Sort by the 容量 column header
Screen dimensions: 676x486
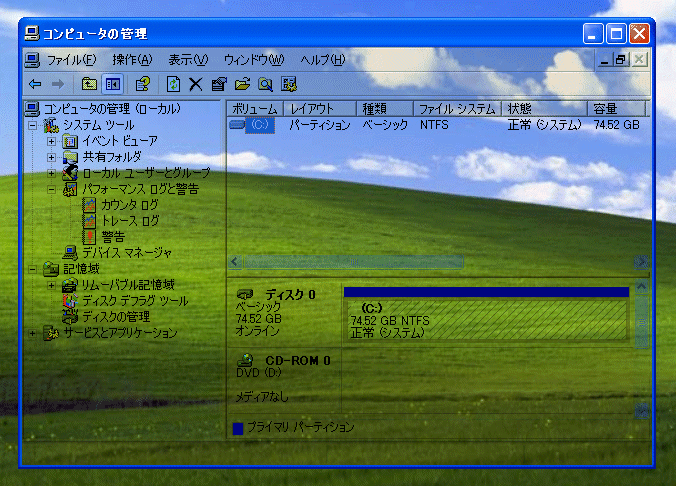coord(617,109)
